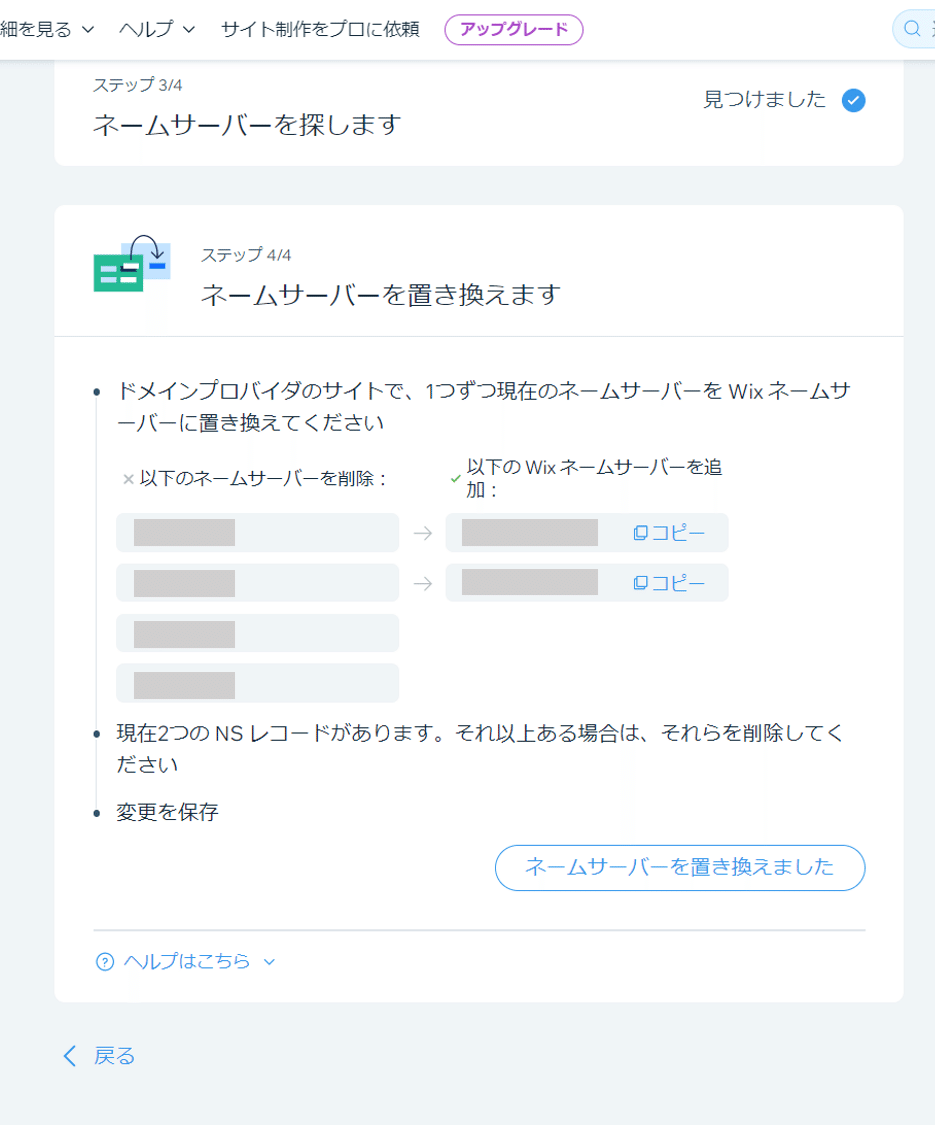Click the search magnifier icon
This screenshot has width=935, height=1125.
(x=912, y=29)
